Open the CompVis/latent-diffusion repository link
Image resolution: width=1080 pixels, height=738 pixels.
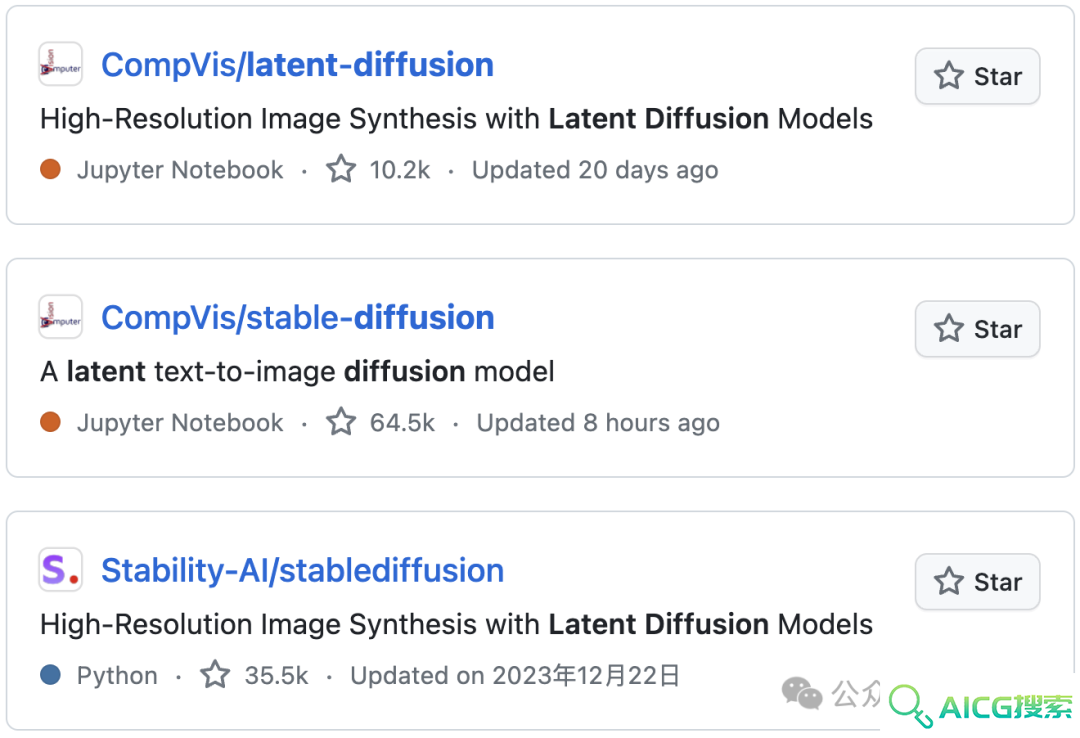298,65
